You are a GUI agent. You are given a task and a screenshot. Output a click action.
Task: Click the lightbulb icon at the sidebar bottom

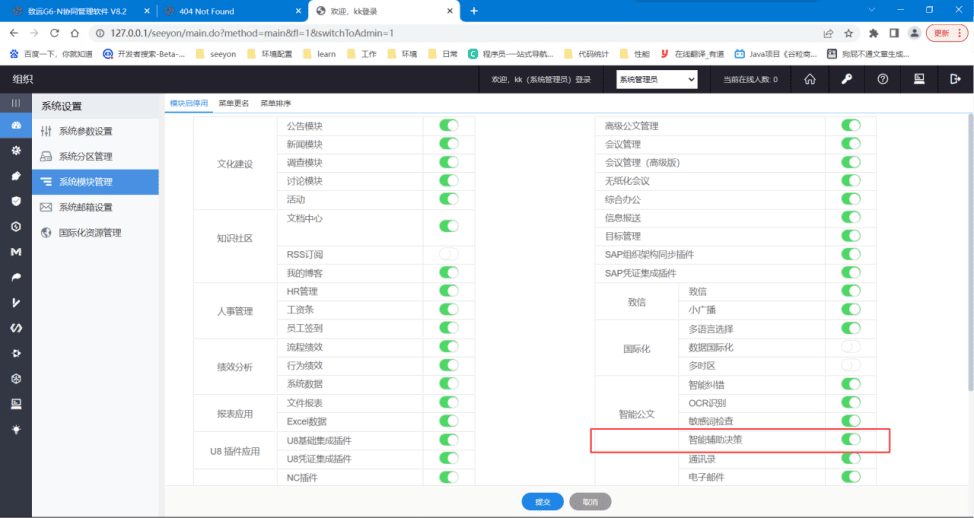(16, 429)
